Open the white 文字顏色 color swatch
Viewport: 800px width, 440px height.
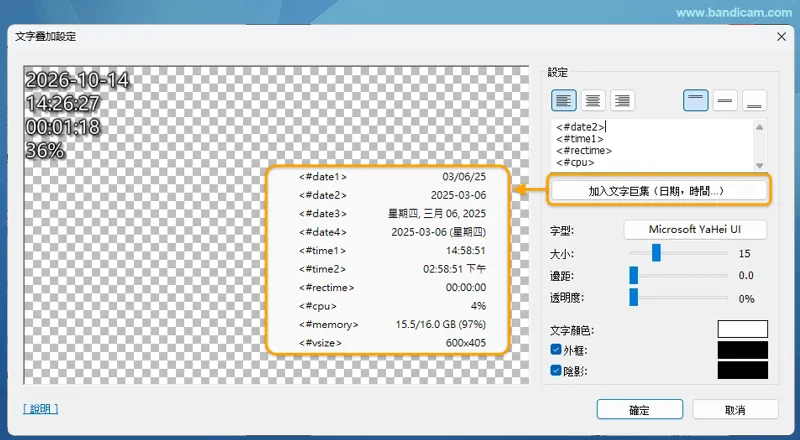point(742,329)
